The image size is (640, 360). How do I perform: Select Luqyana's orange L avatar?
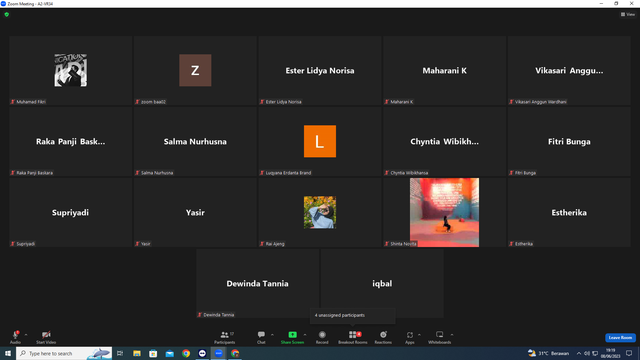[x=320, y=141]
